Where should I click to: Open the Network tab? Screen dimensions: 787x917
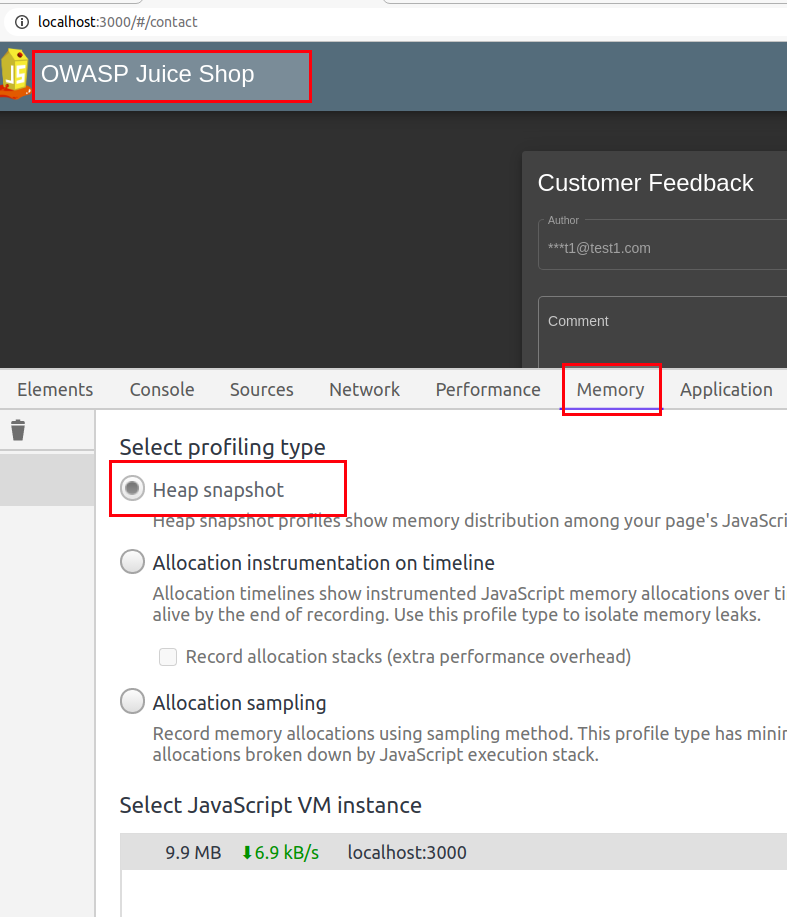point(364,389)
